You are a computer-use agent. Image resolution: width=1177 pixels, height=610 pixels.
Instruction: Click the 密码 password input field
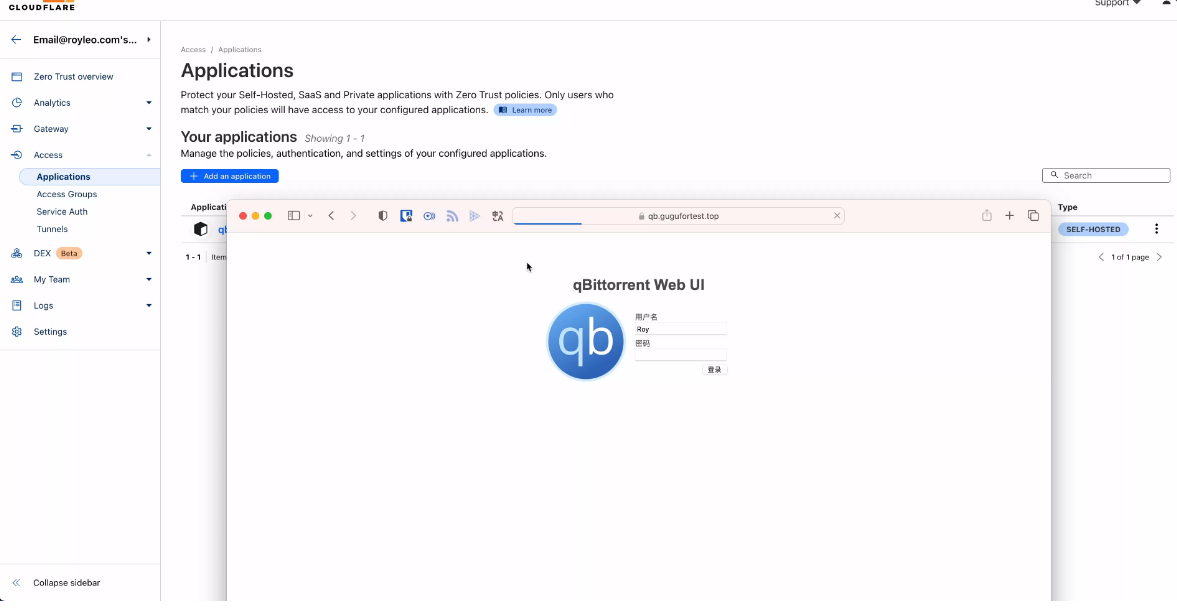(680, 355)
